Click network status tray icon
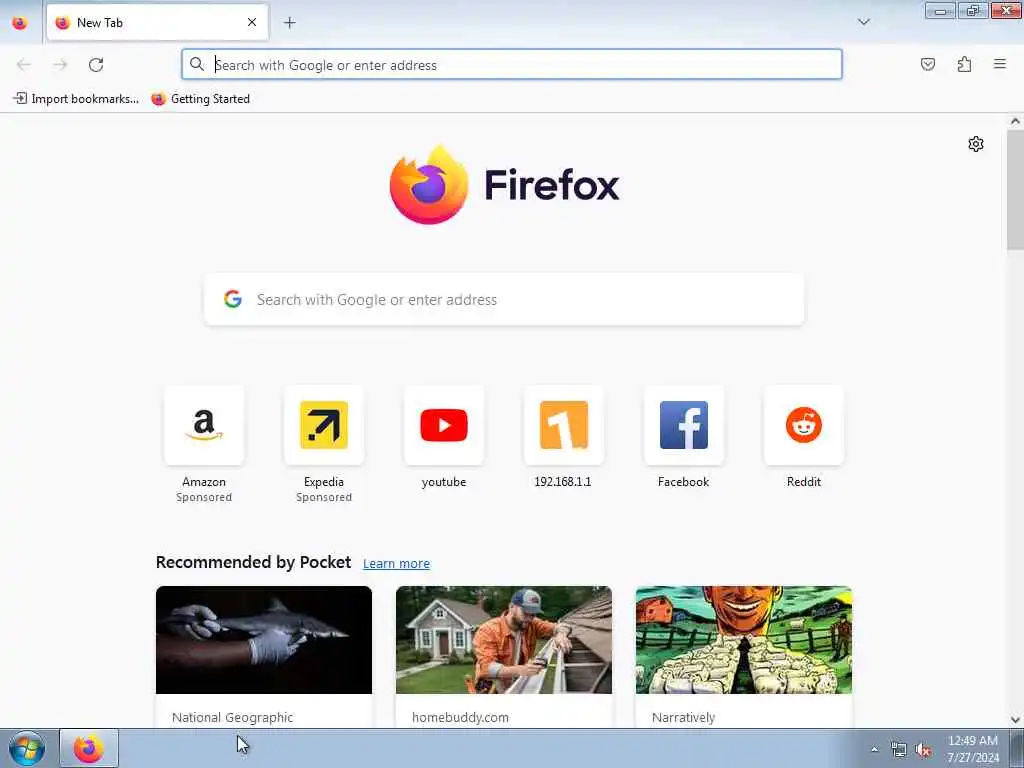The width and height of the screenshot is (1024, 768). point(899,750)
